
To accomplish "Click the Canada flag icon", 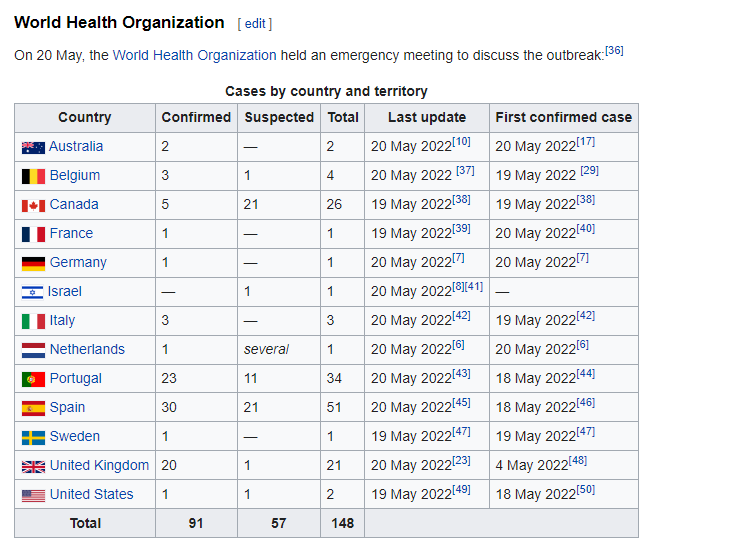I will (33, 205).
